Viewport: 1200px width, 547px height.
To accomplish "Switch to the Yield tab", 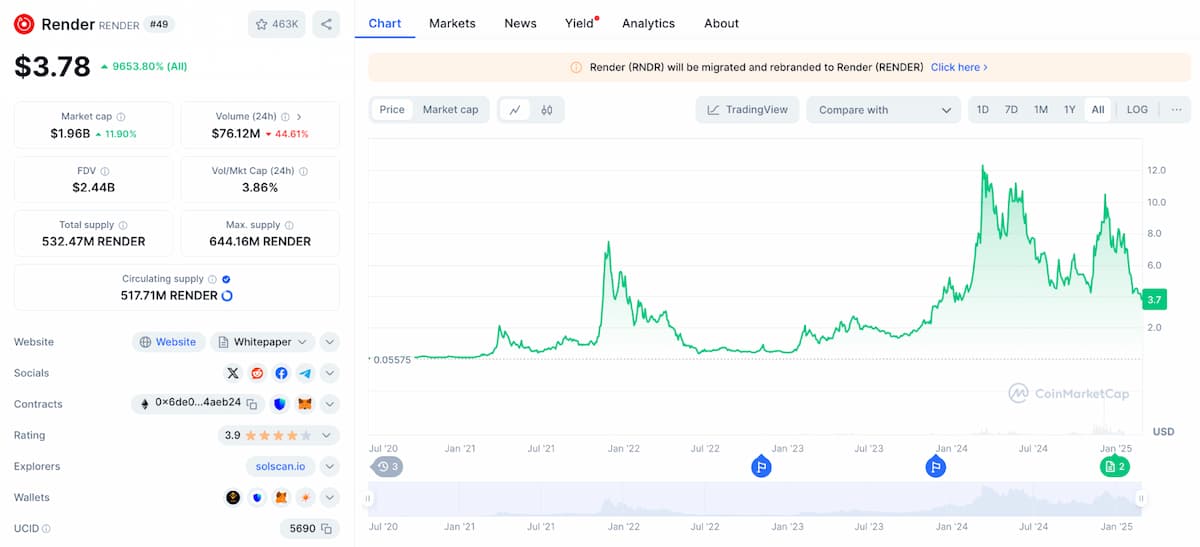I will (580, 23).
